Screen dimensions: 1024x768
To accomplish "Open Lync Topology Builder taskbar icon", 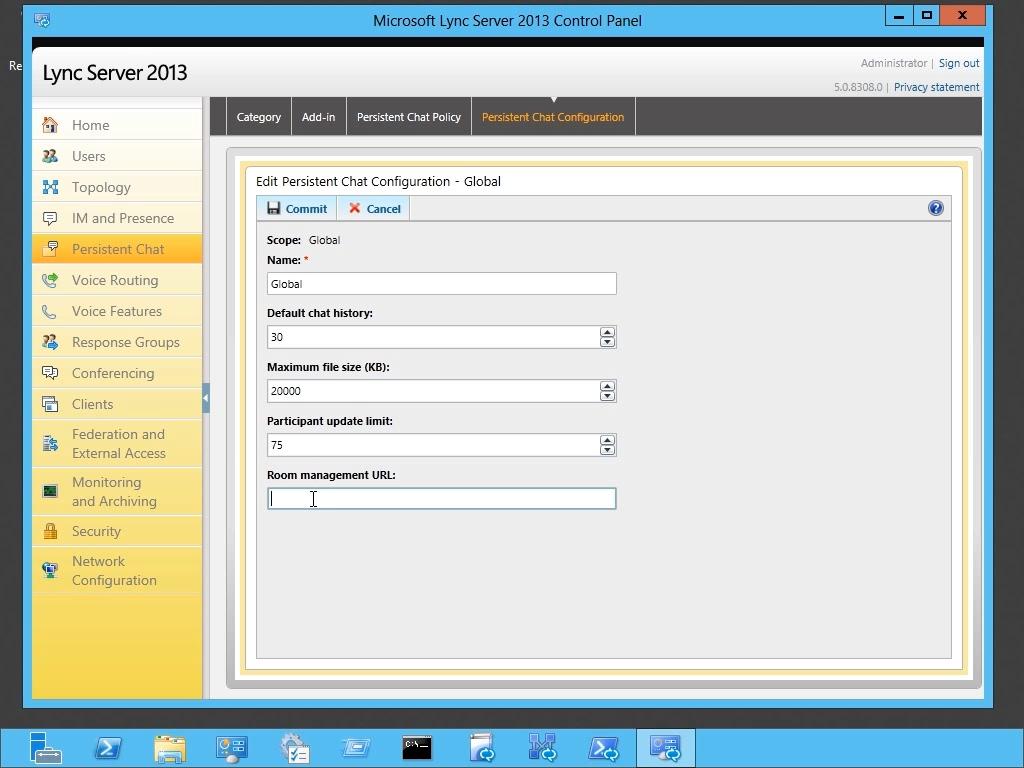I will point(542,748).
